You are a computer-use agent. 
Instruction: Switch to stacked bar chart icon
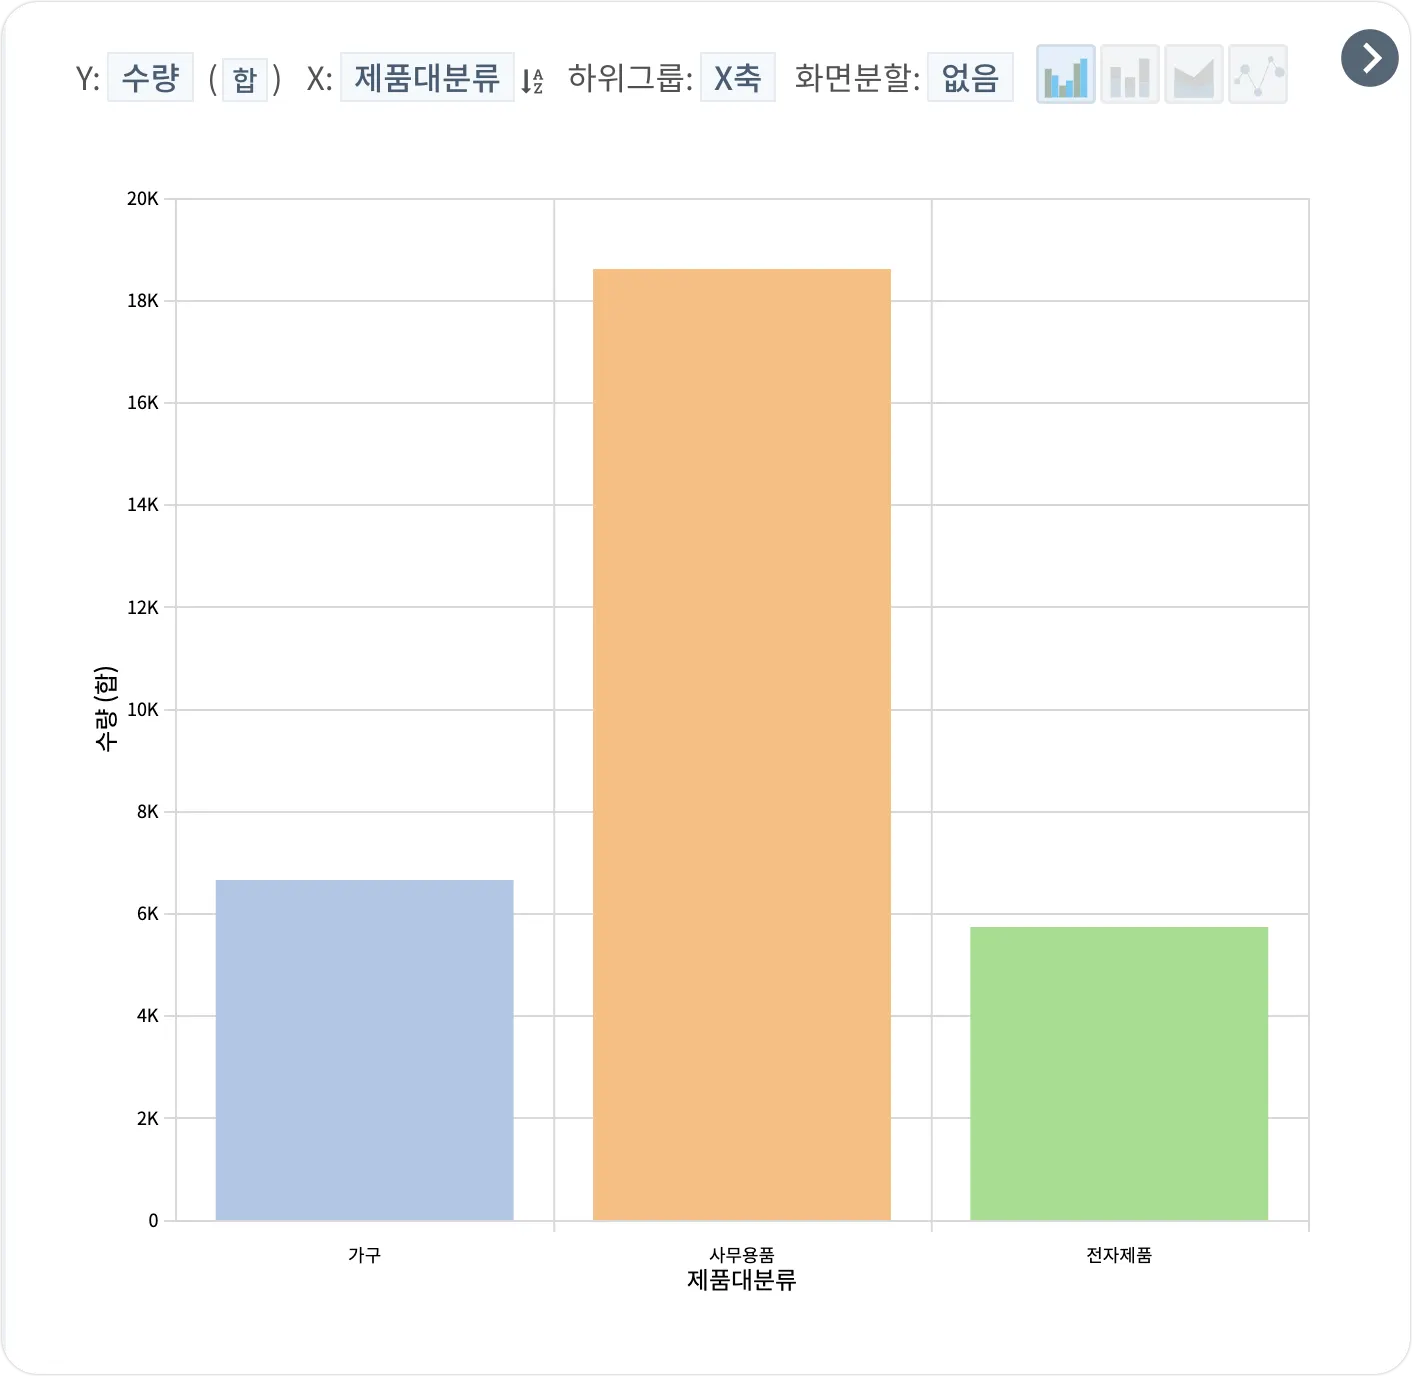click(x=1130, y=75)
